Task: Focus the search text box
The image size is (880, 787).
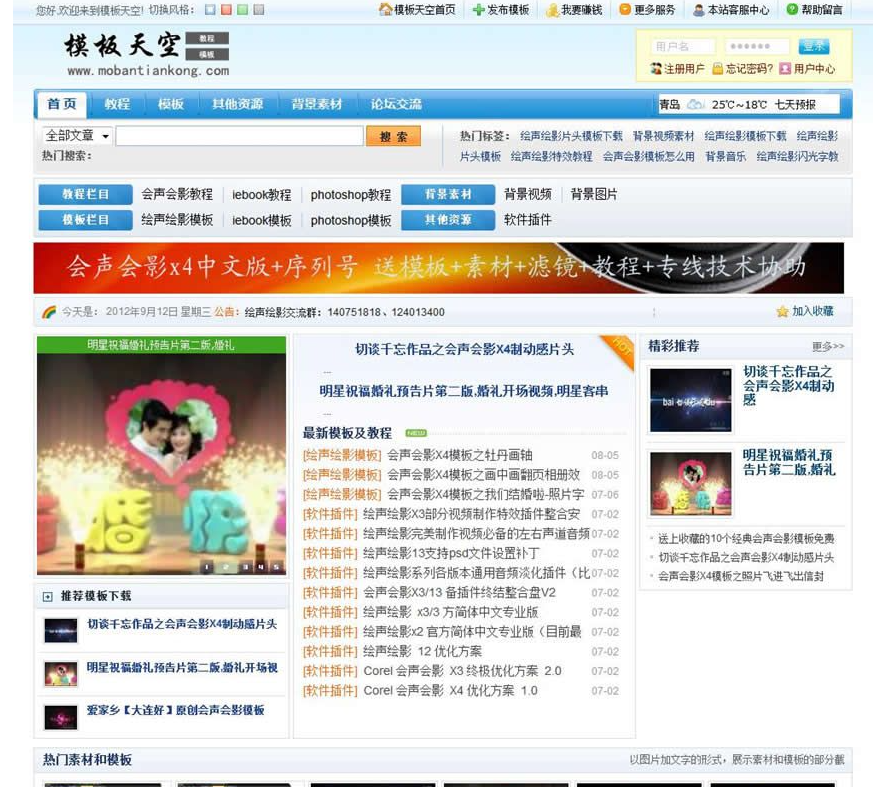Action: click(240, 136)
